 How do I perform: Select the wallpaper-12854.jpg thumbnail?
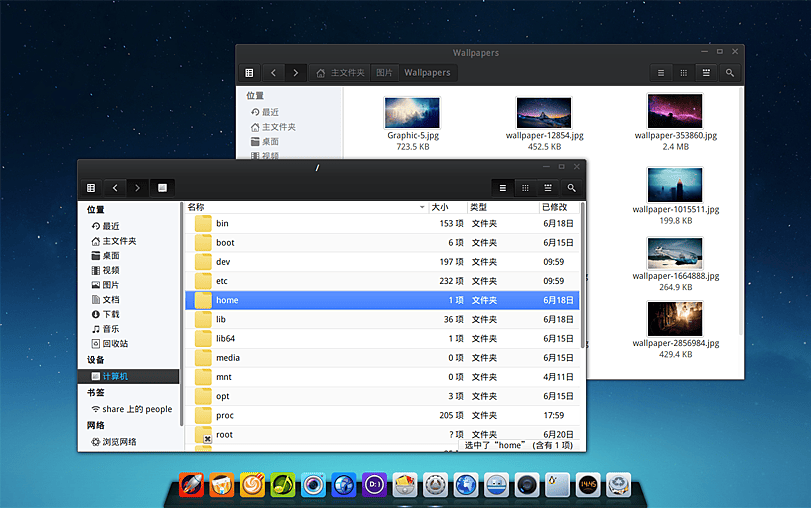click(x=544, y=113)
